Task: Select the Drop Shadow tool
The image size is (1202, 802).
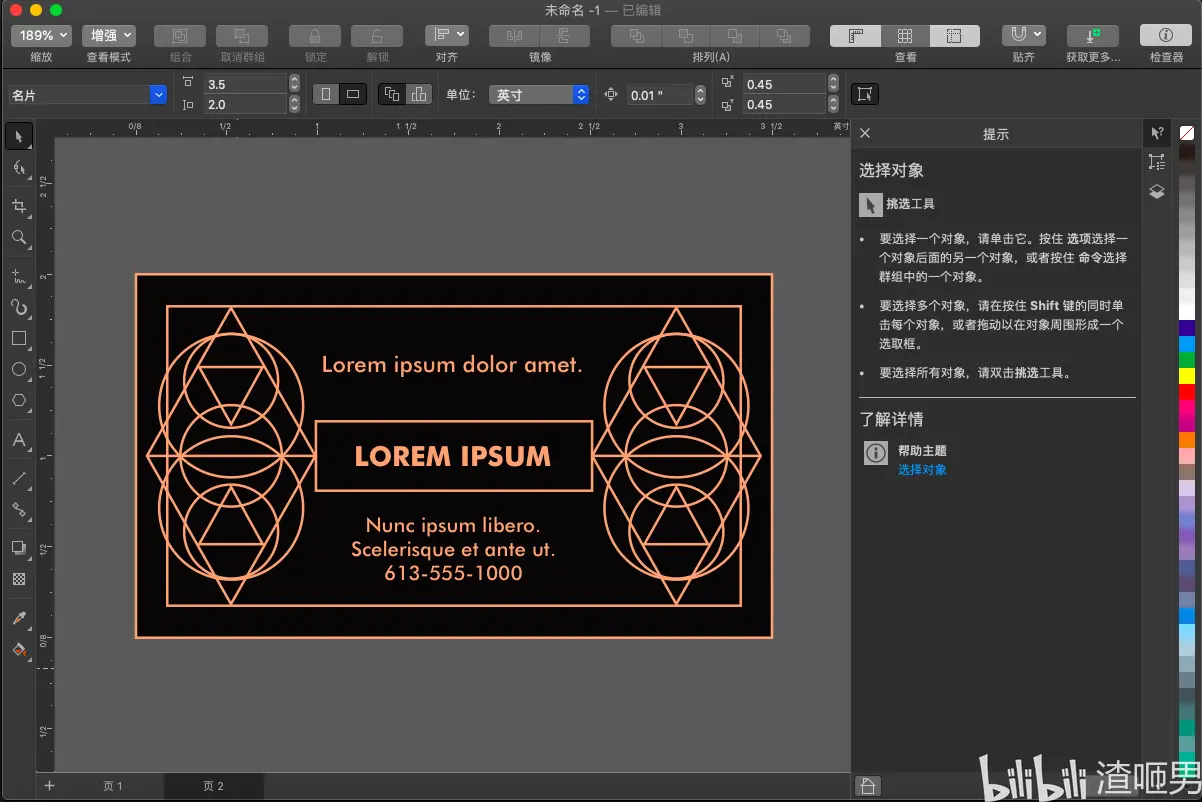Action: click(x=18, y=548)
